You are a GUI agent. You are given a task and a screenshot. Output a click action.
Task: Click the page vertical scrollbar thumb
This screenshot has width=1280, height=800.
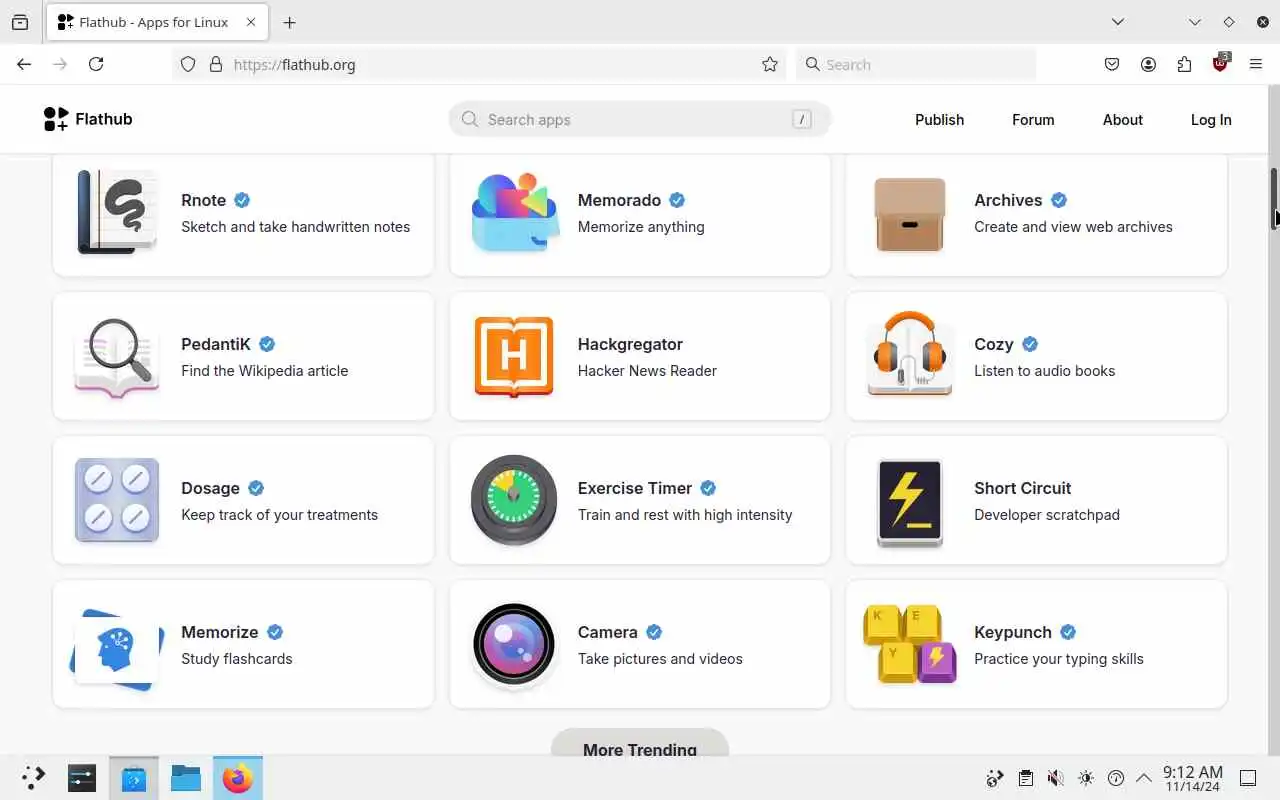1274,198
